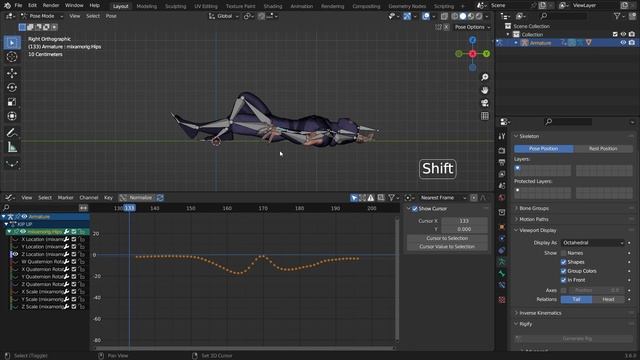
Task: Open the World properties tab
Action: [502, 198]
